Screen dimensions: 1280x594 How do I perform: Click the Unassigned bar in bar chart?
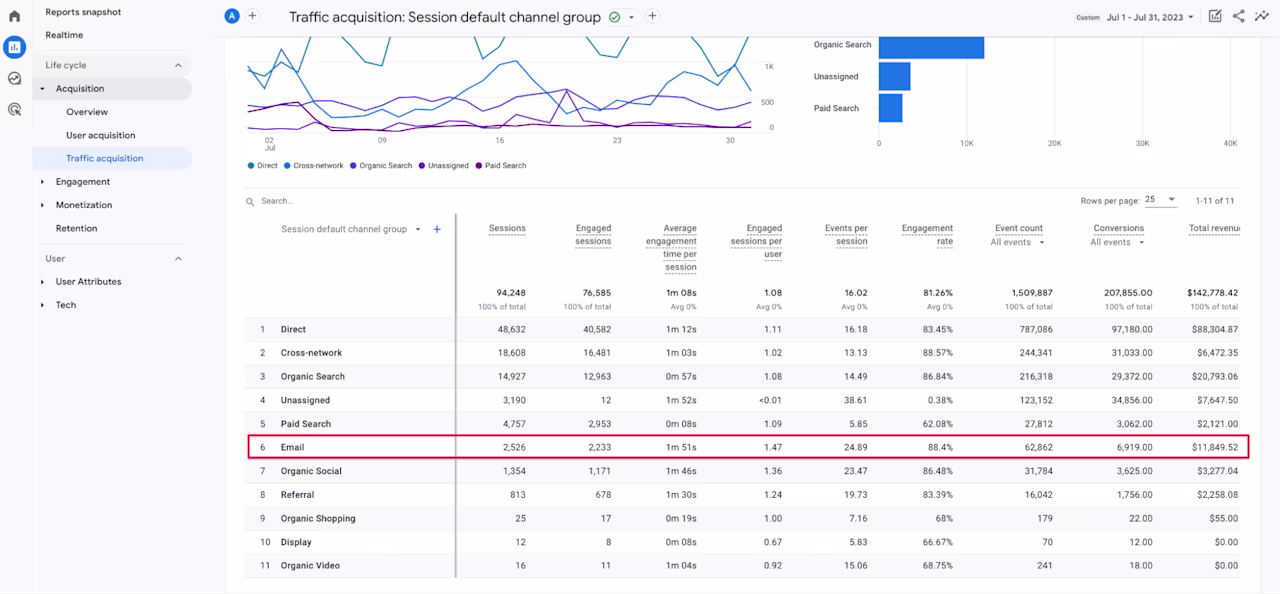point(894,76)
